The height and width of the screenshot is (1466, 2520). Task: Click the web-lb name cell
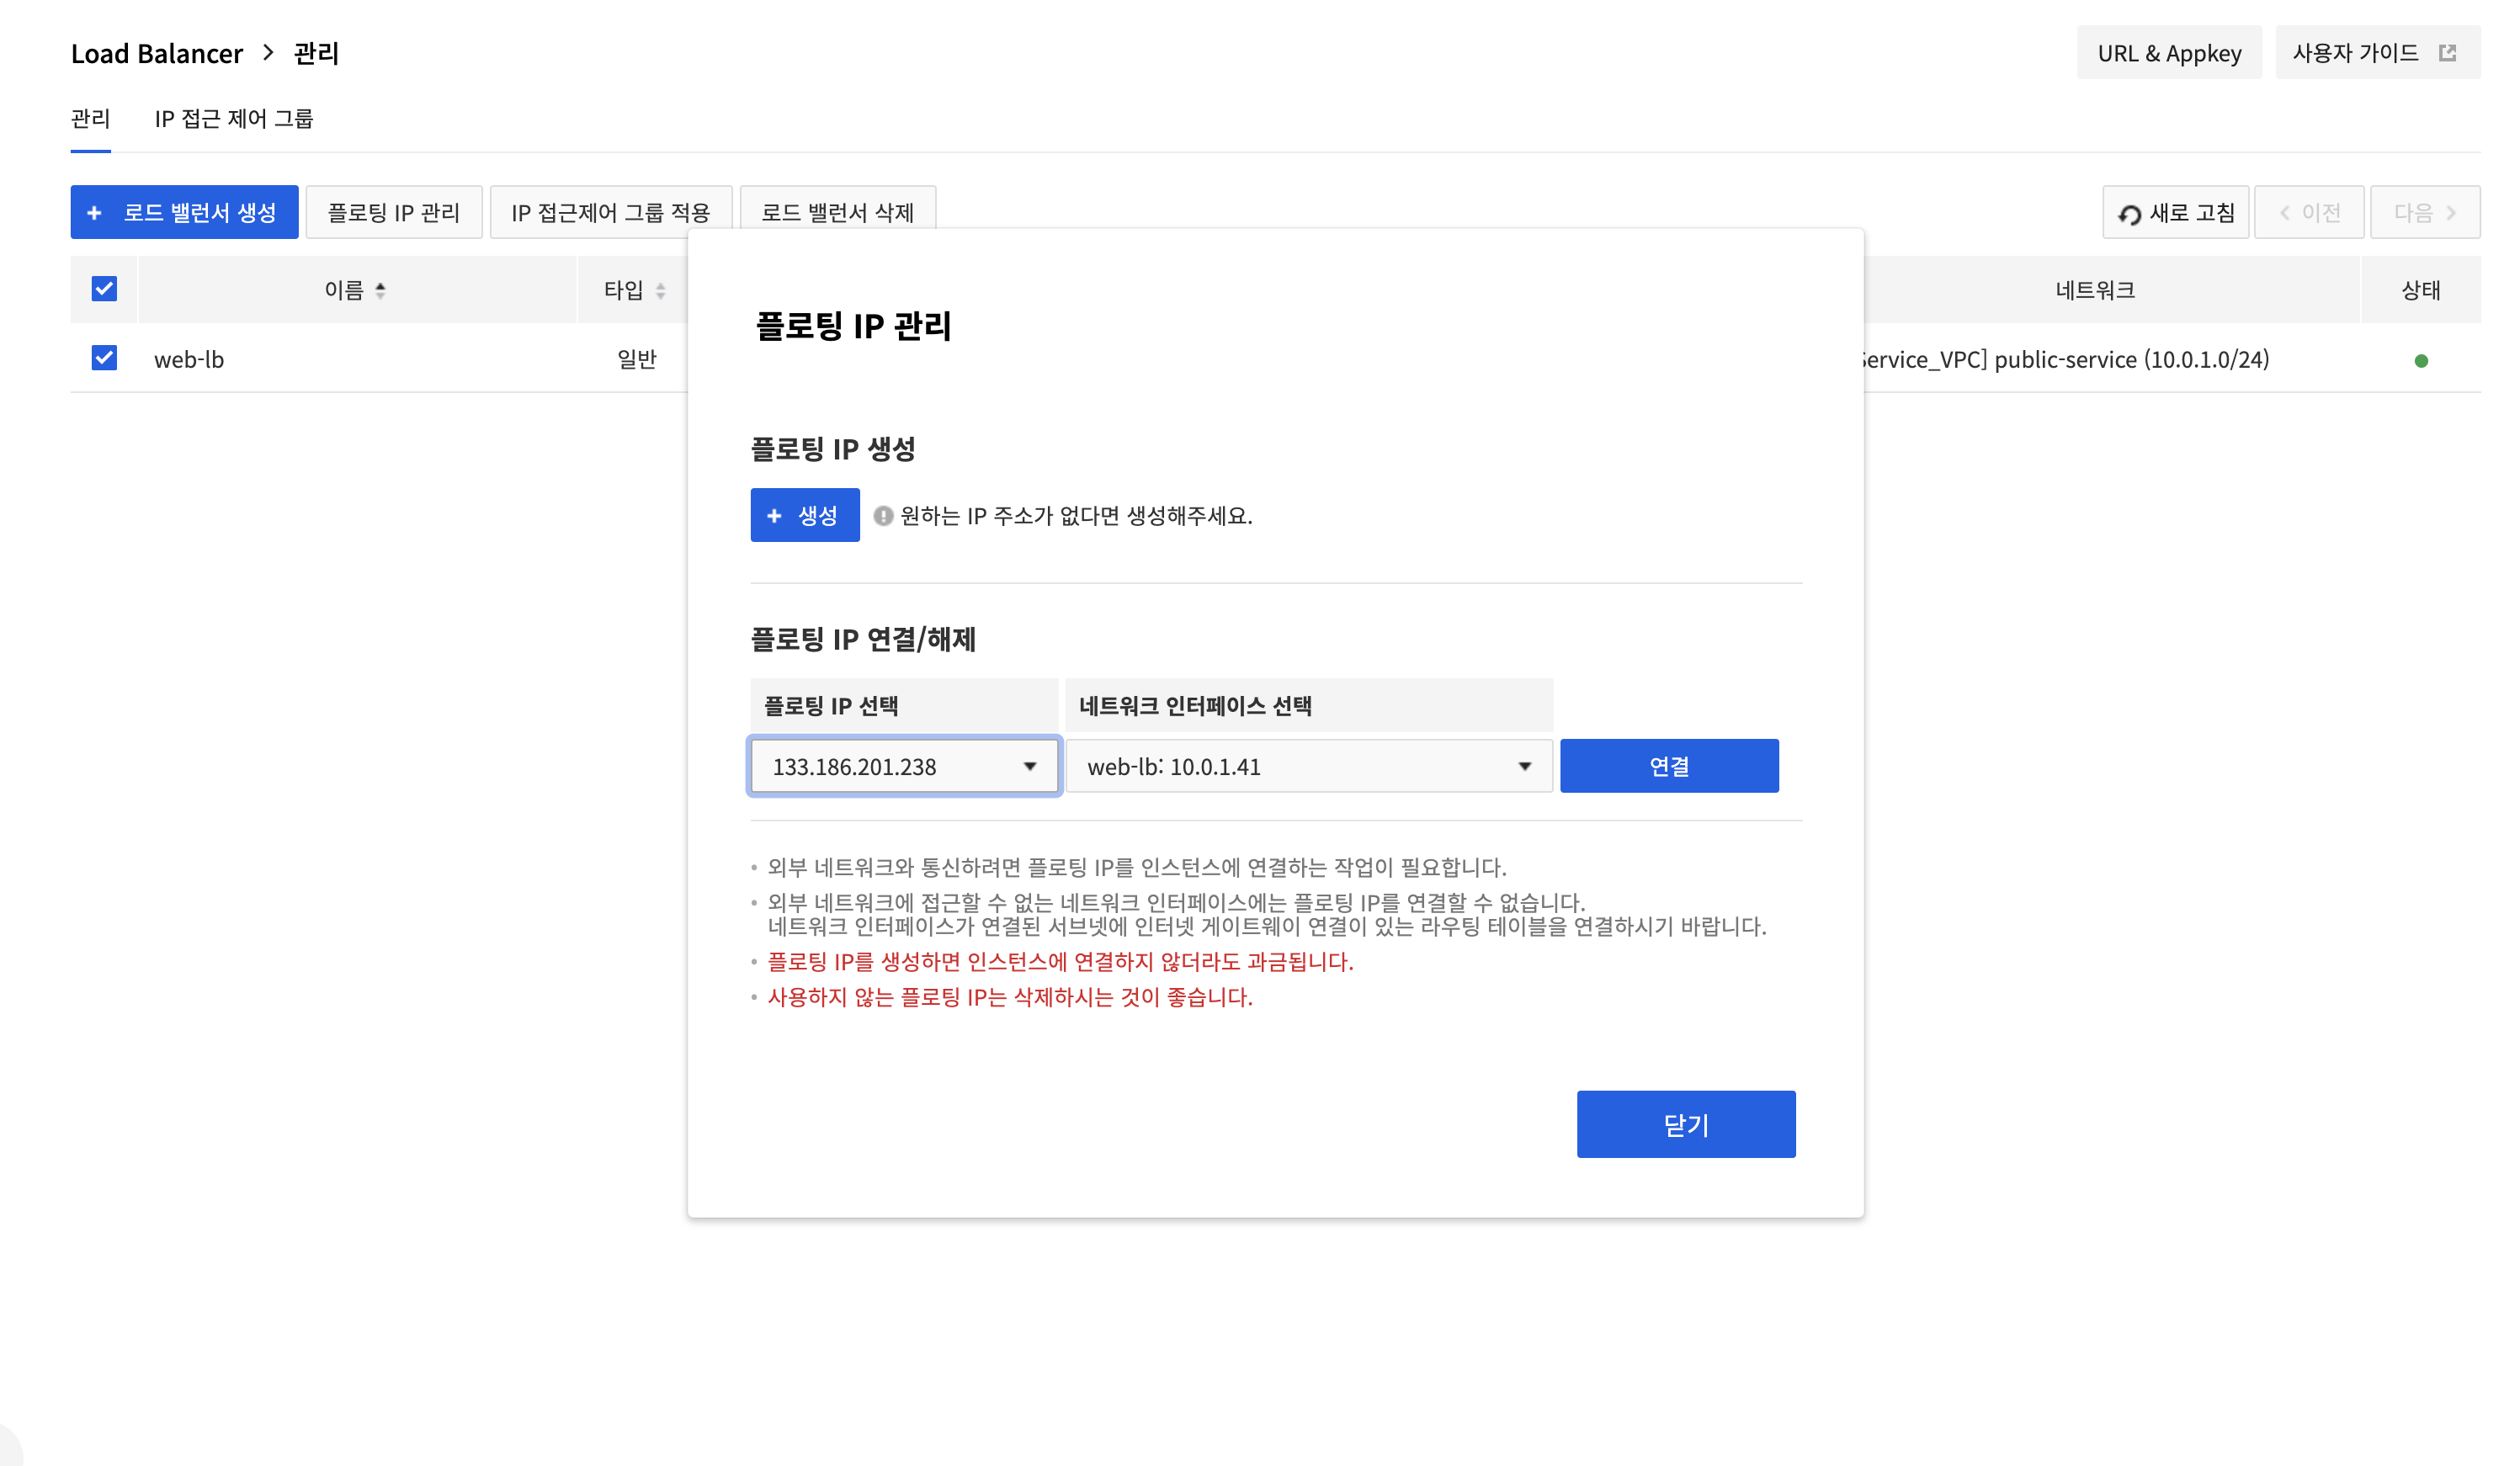[x=189, y=359]
